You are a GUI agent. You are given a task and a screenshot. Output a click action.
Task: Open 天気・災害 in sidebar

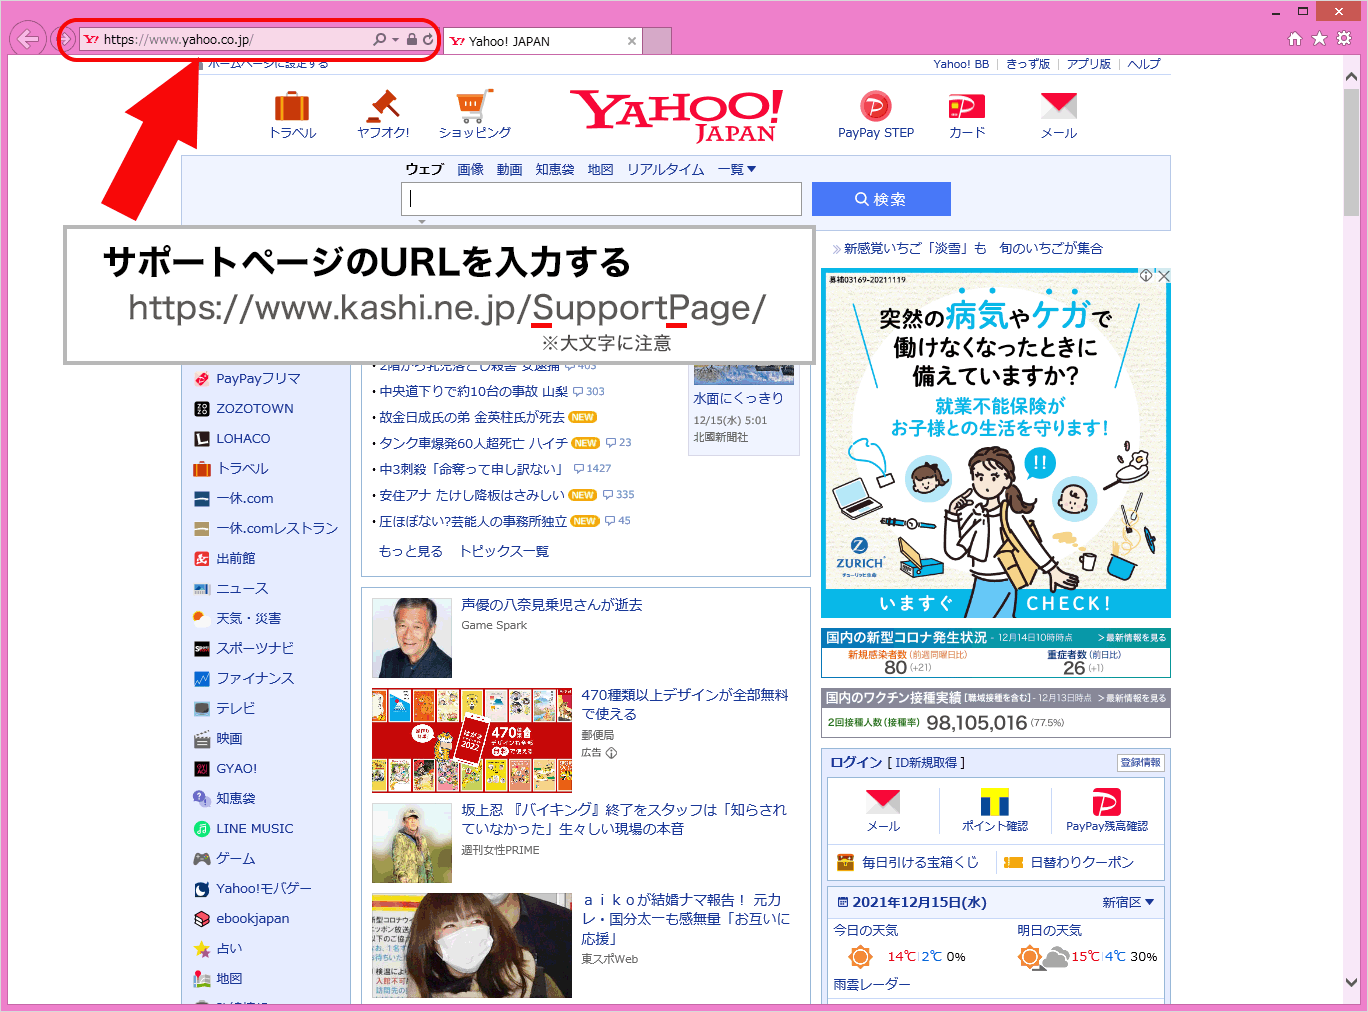[249, 618]
